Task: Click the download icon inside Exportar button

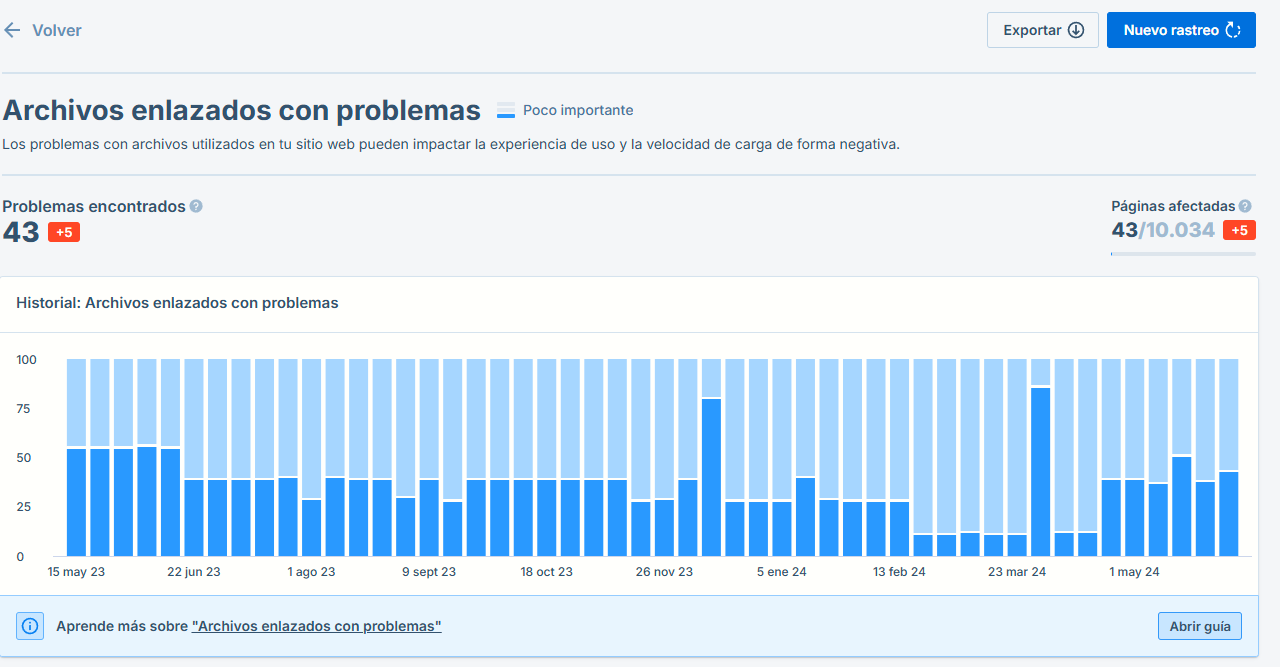Action: coord(1077,30)
